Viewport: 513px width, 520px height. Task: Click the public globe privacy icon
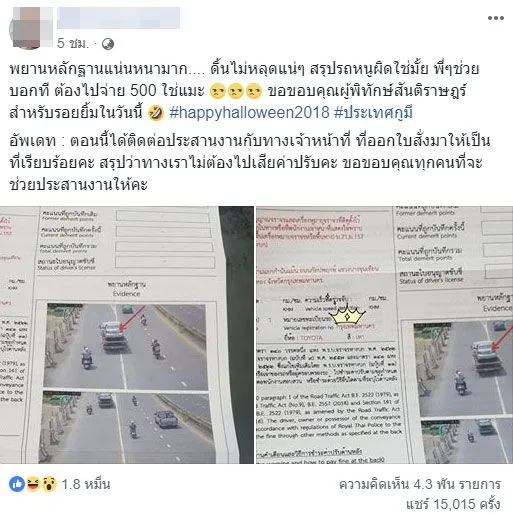pyautogui.click(x=108, y=44)
